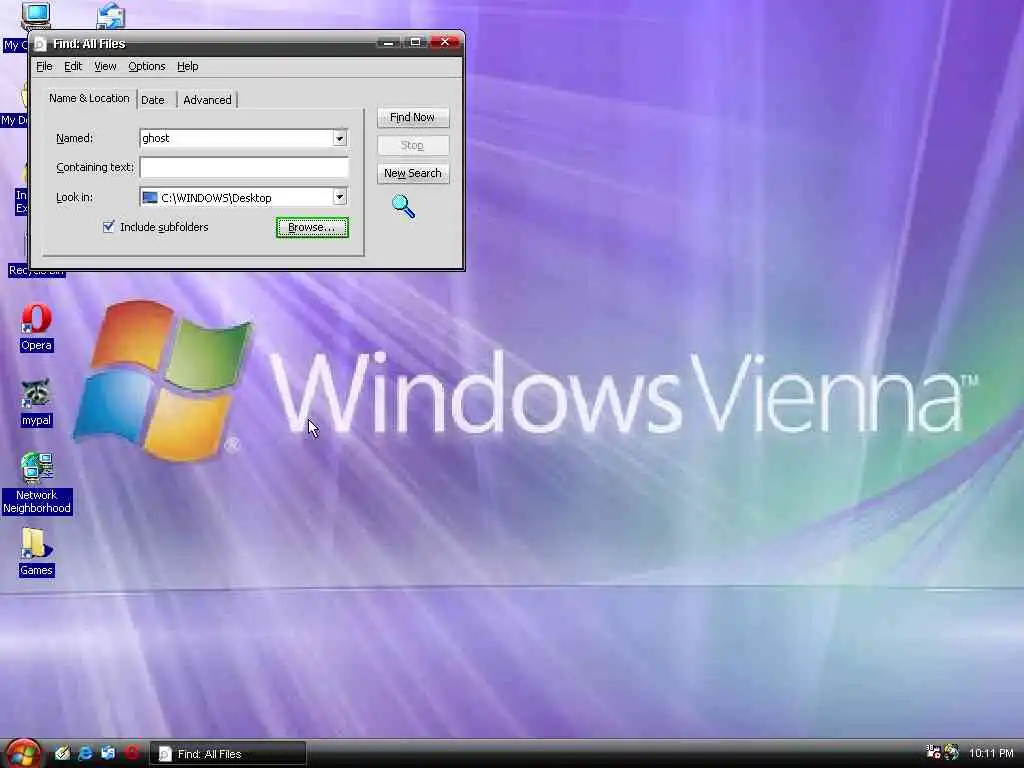This screenshot has height=768, width=1024.
Task: Launch Internet Explorer from the quick launch bar
Action: tap(85, 753)
